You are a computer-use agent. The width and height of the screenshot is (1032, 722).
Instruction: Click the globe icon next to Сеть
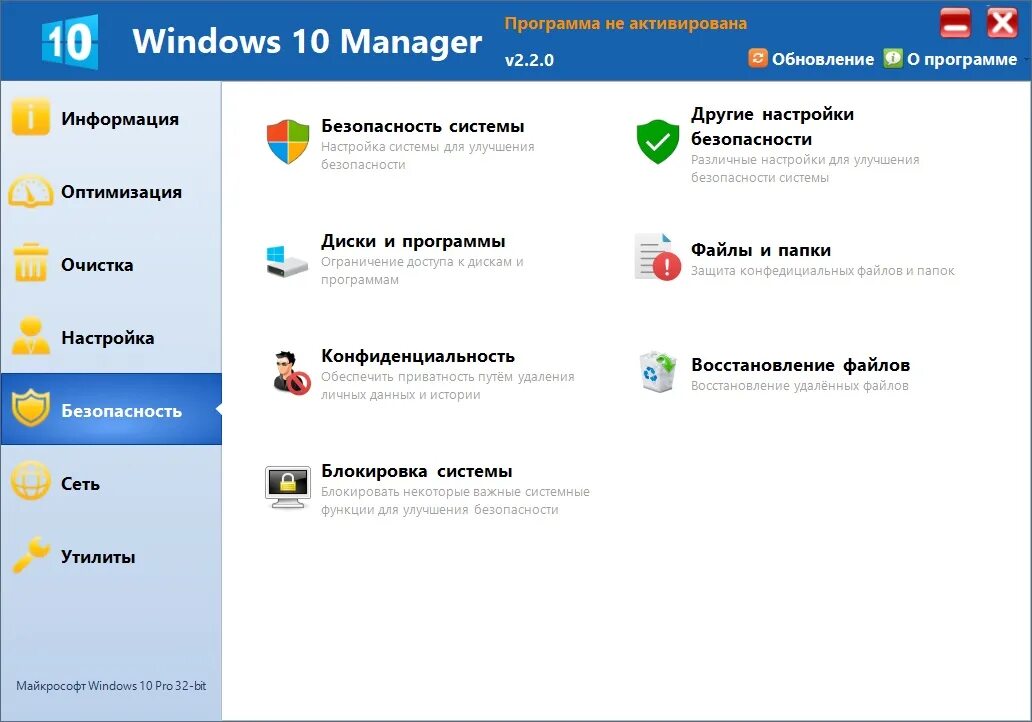(30, 480)
